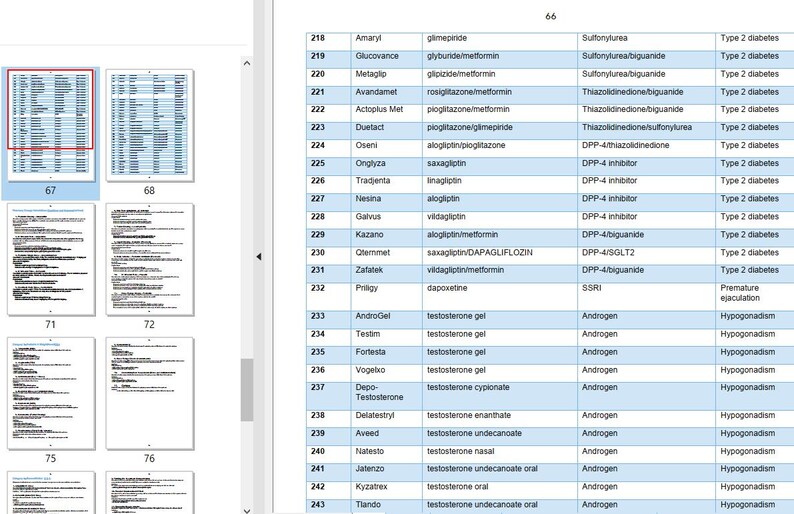The height and width of the screenshot is (514, 794).
Task: Open page 75 thumbnail
Action: 51,393
